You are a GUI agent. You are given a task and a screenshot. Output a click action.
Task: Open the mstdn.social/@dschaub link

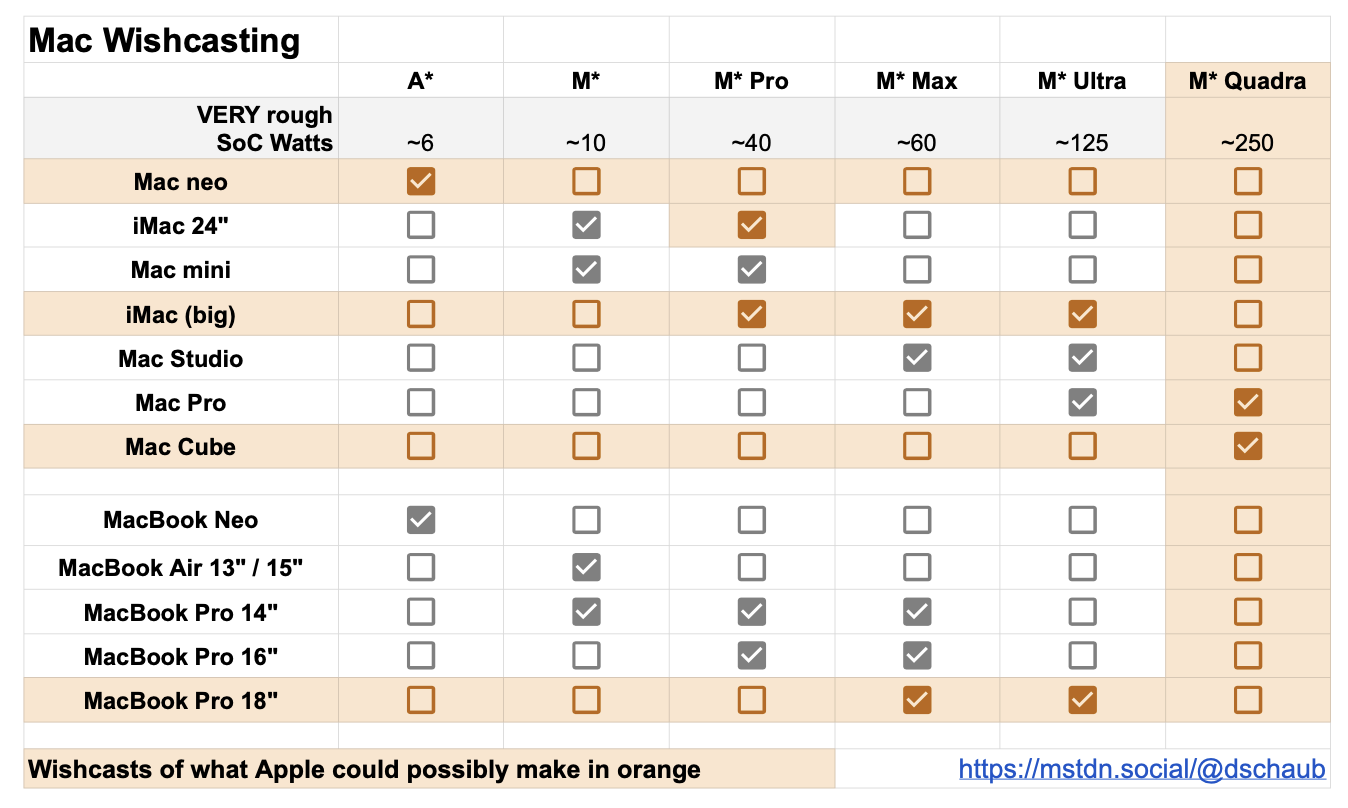coord(1142,769)
